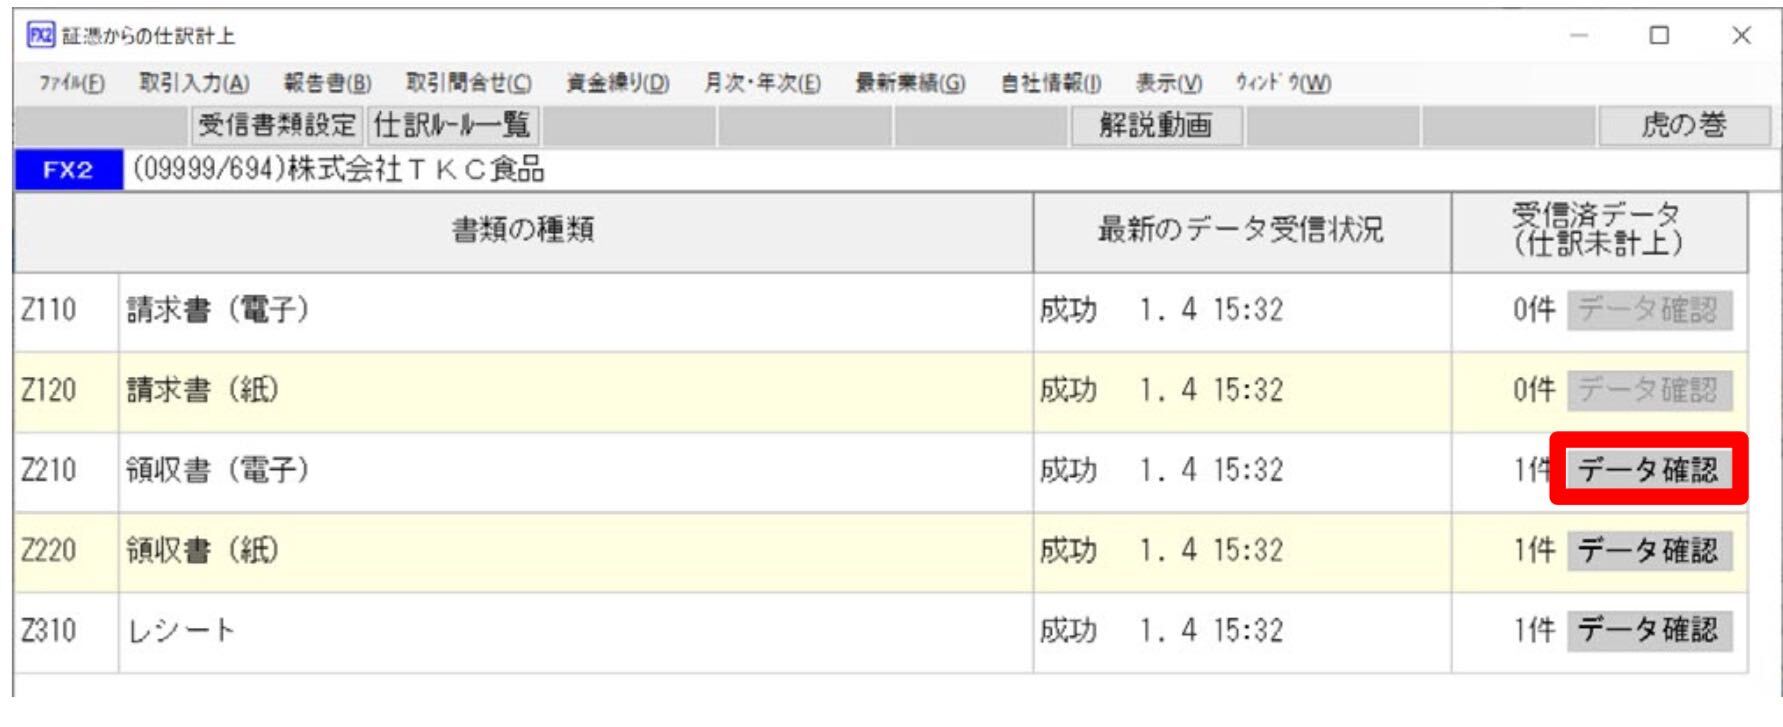Select the Z120 請求書(紙) row
The image size is (1783, 727).
point(881,391)
